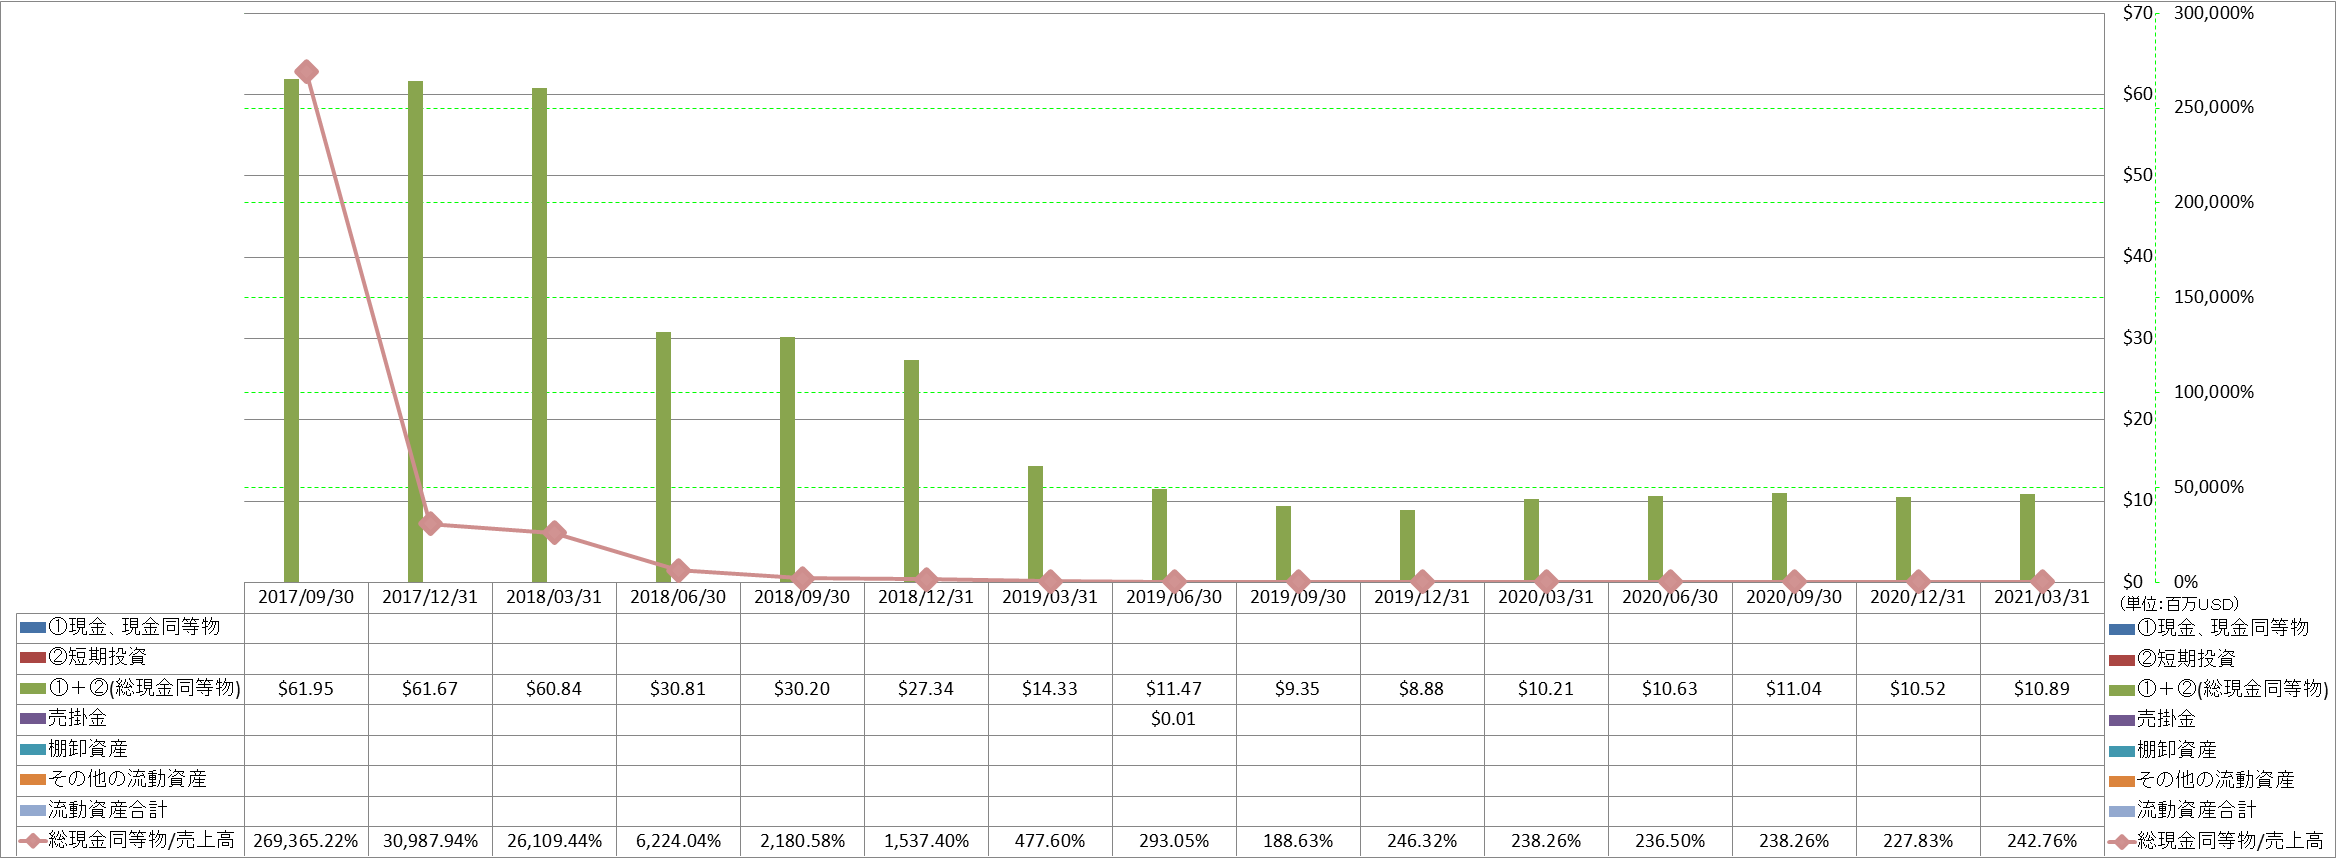Click the green bar for 2018/03/31
Viewport: 2336px width, 858px height.
click(539, 335)
